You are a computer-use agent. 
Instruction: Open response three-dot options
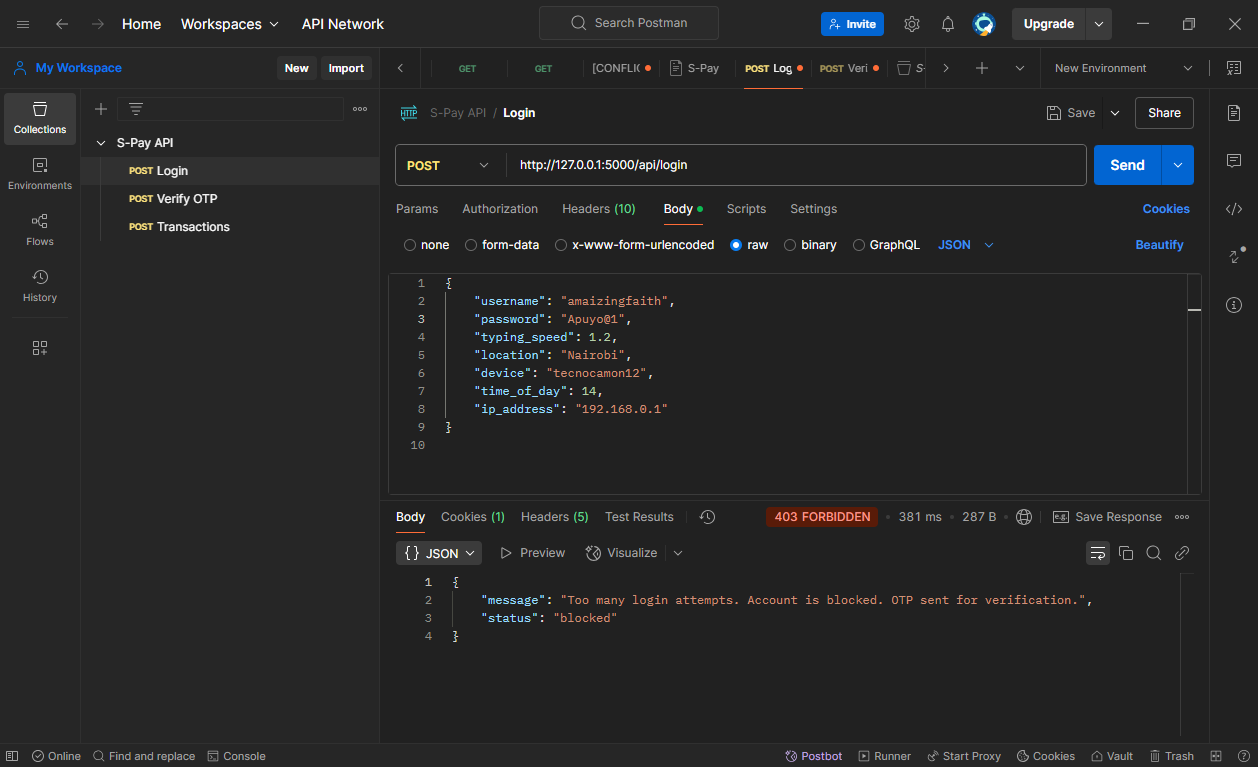1182,517
